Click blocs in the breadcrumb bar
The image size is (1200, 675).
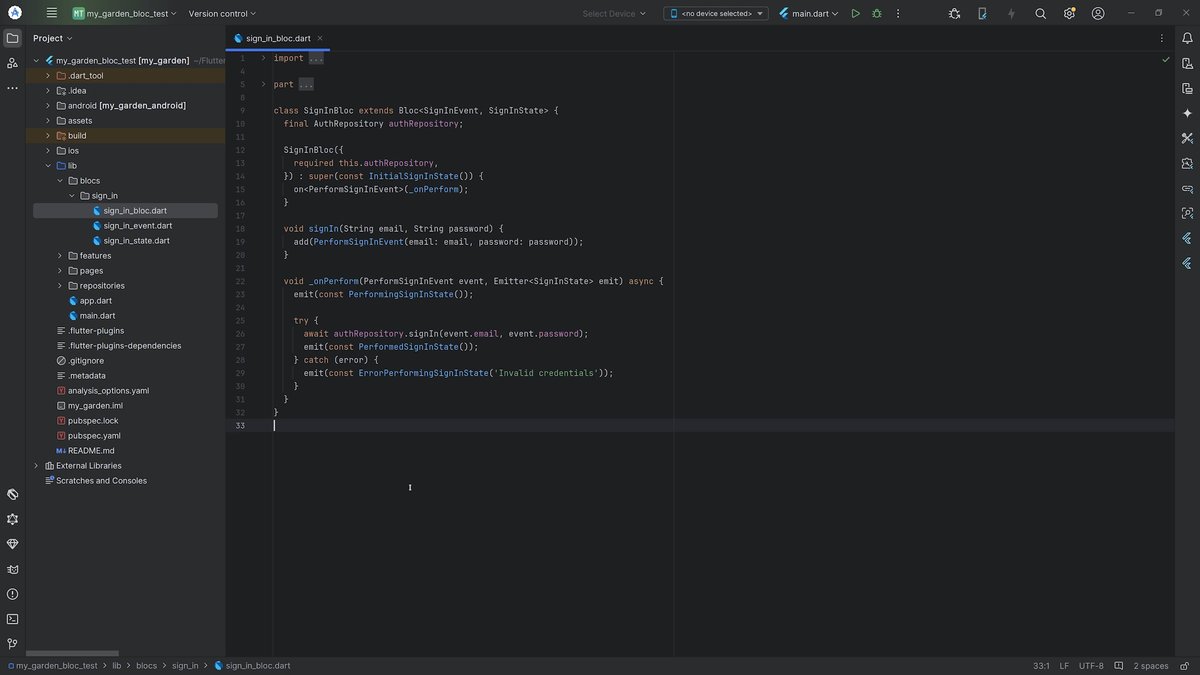coord(146,666)
